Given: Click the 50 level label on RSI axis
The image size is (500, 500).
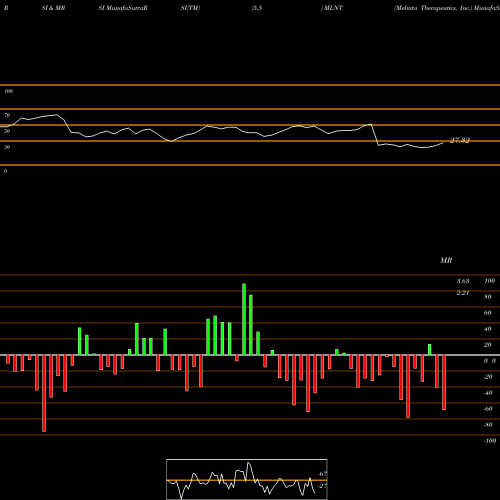Looking at the screenshot, I should (7, 131).
